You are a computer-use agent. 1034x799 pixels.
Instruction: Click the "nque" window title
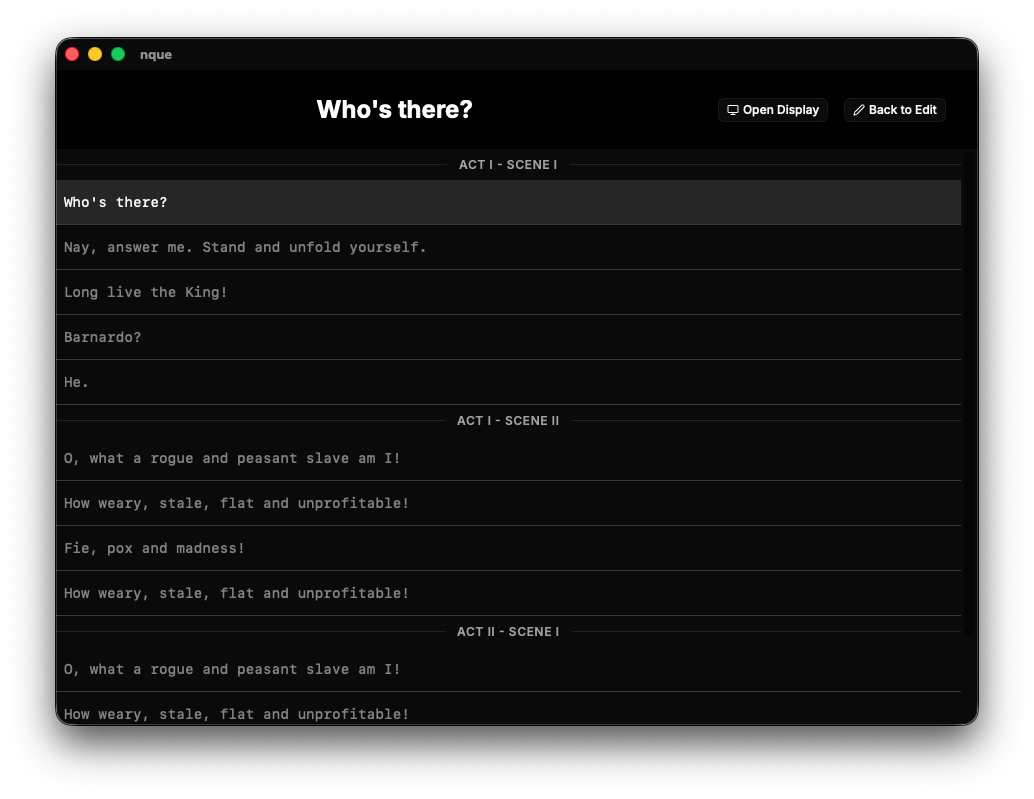coord(156,55)
